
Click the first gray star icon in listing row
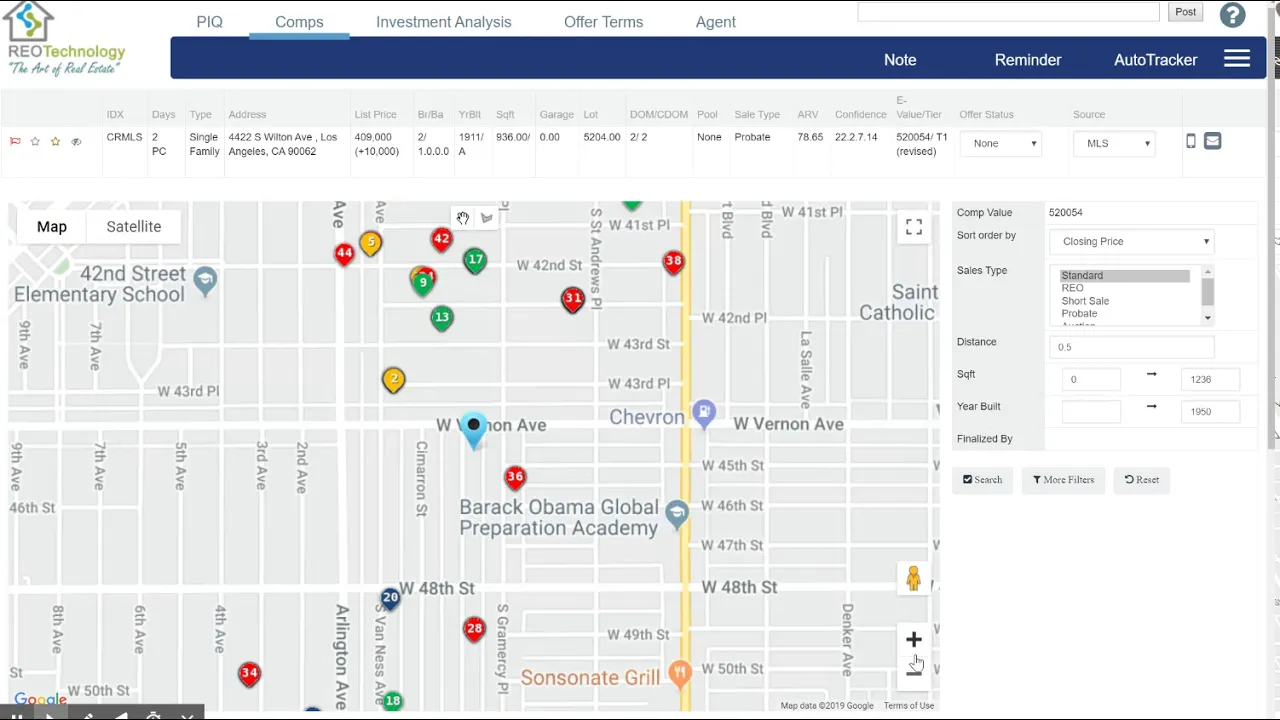(35, 141)
